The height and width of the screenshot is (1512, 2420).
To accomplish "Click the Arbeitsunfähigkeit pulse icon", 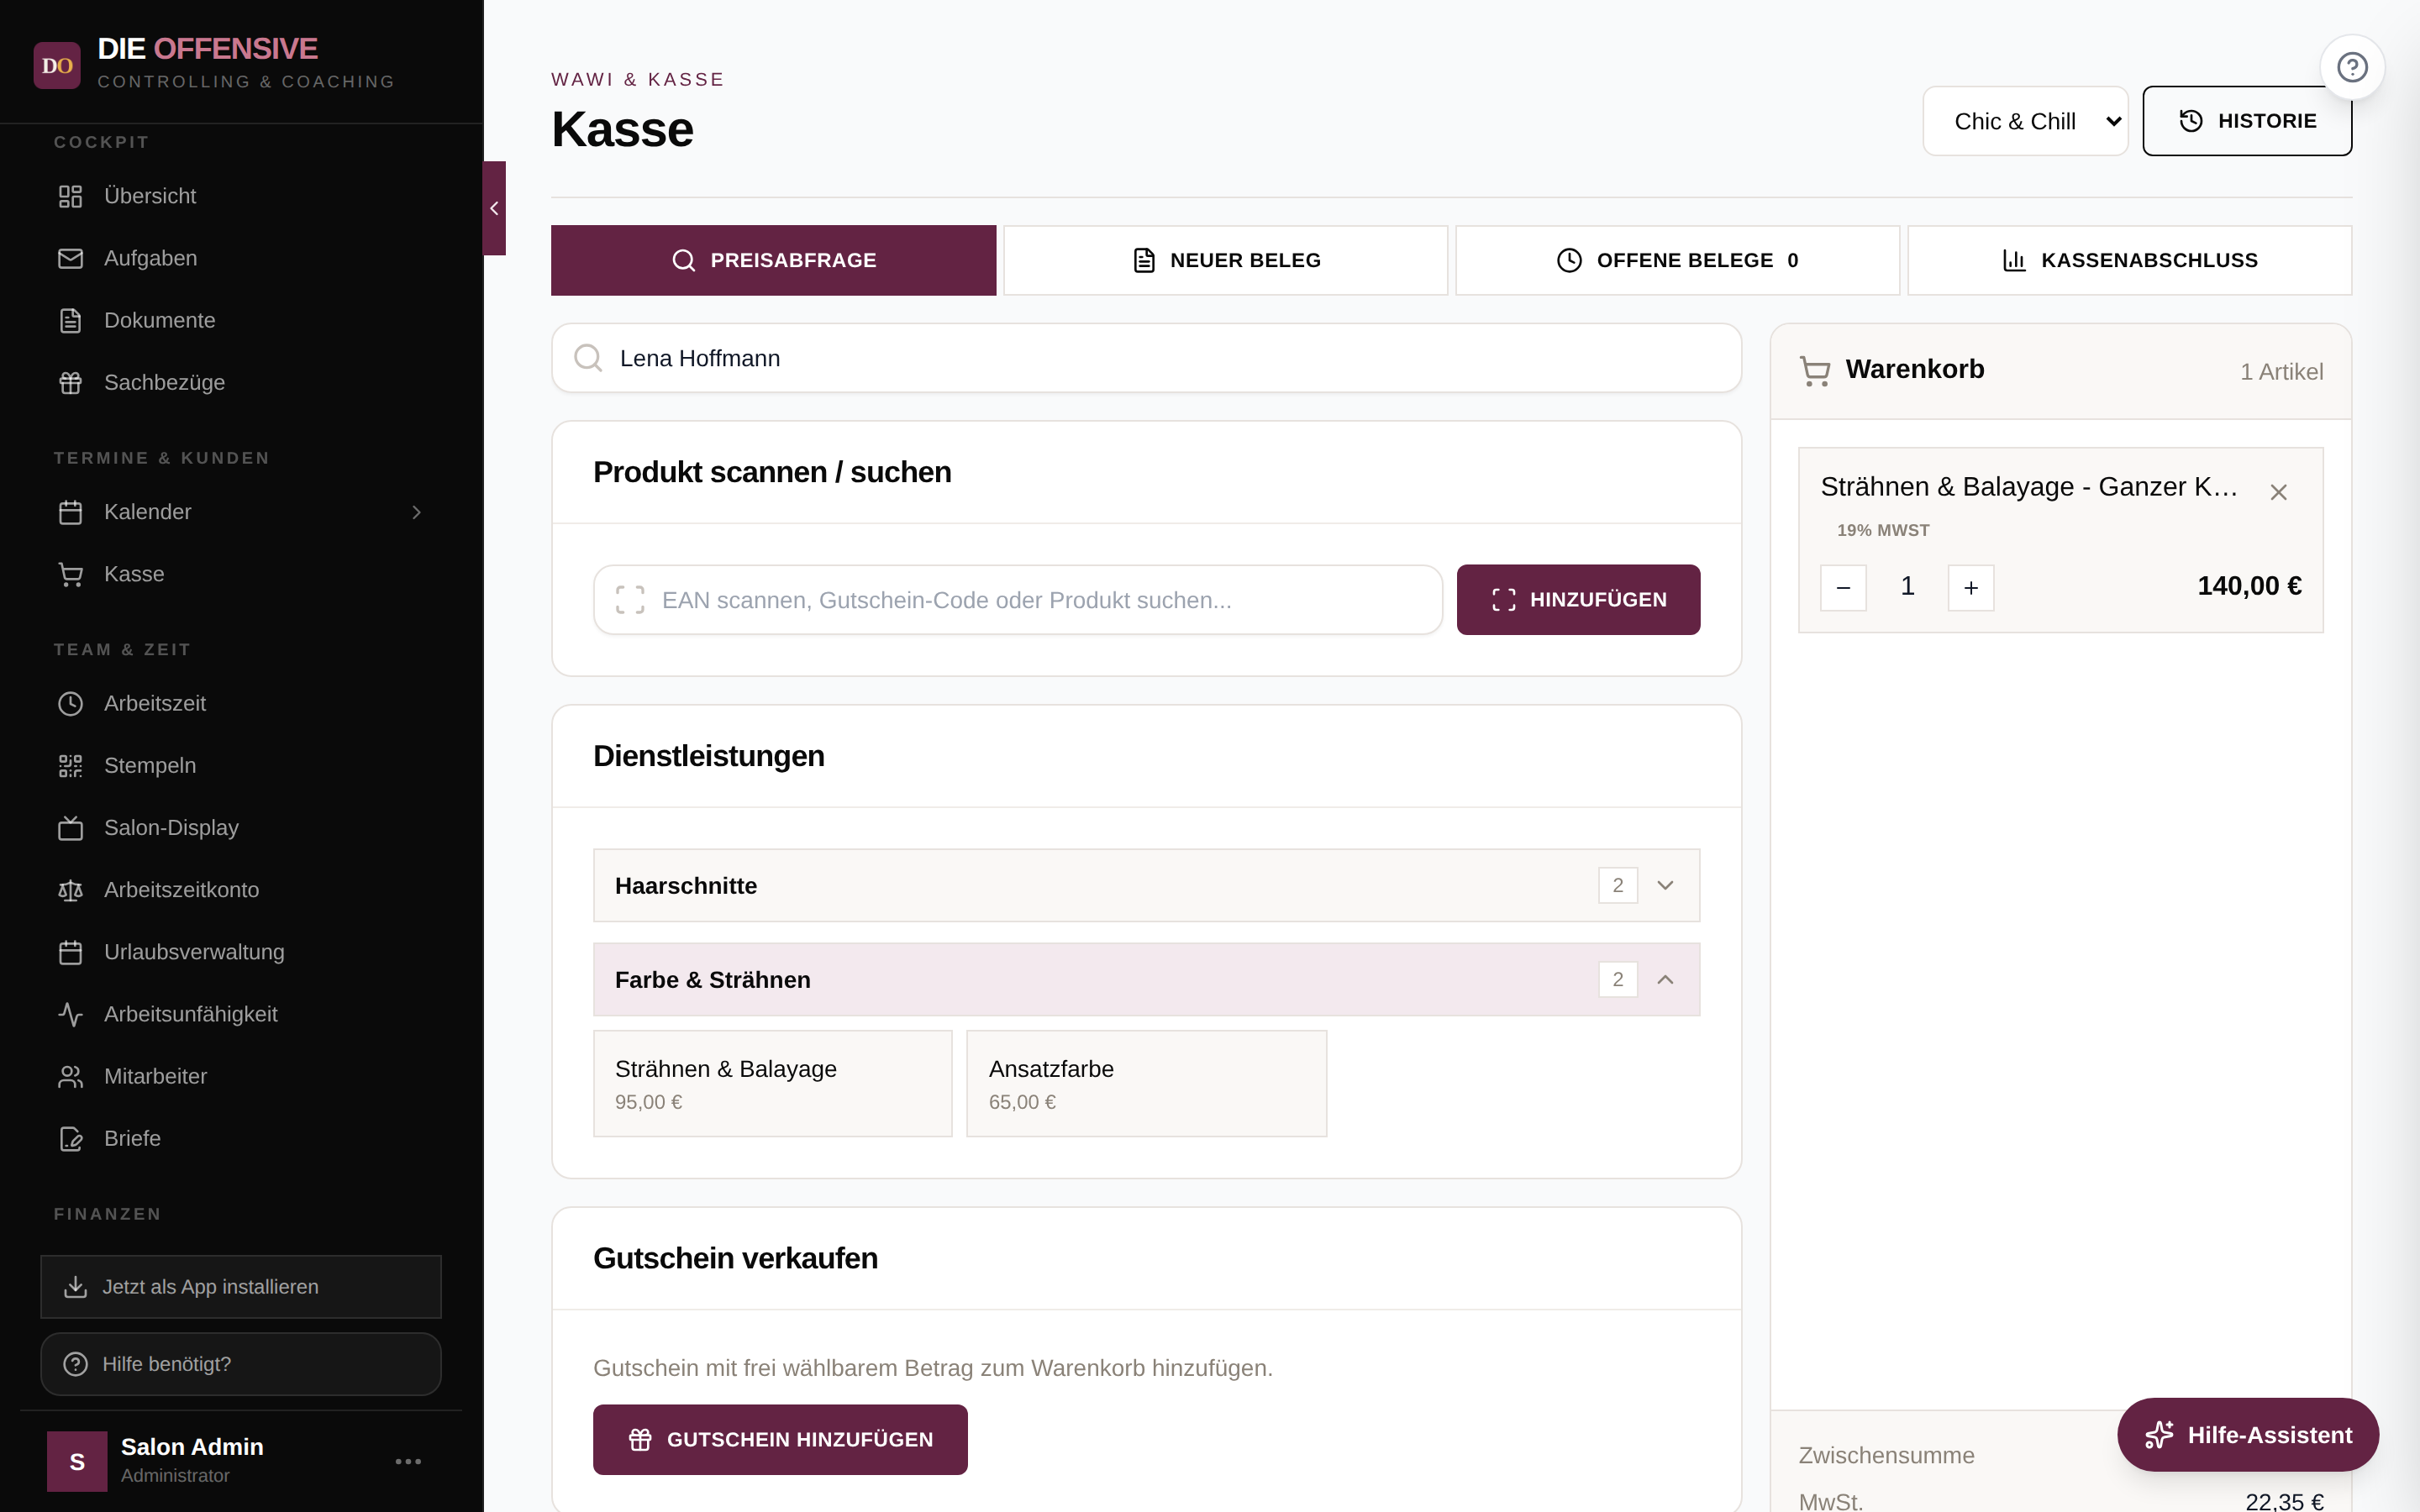I will click(x=70, y=1014).
